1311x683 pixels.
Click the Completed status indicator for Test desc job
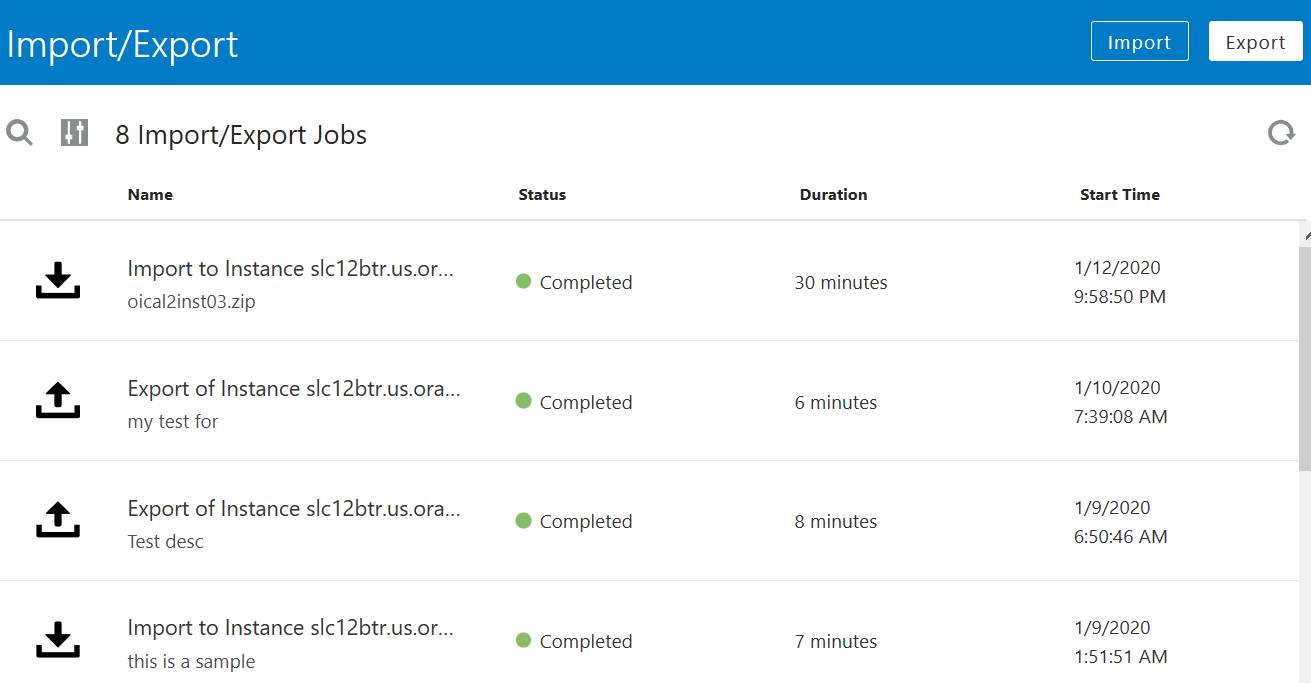point(522,522)
